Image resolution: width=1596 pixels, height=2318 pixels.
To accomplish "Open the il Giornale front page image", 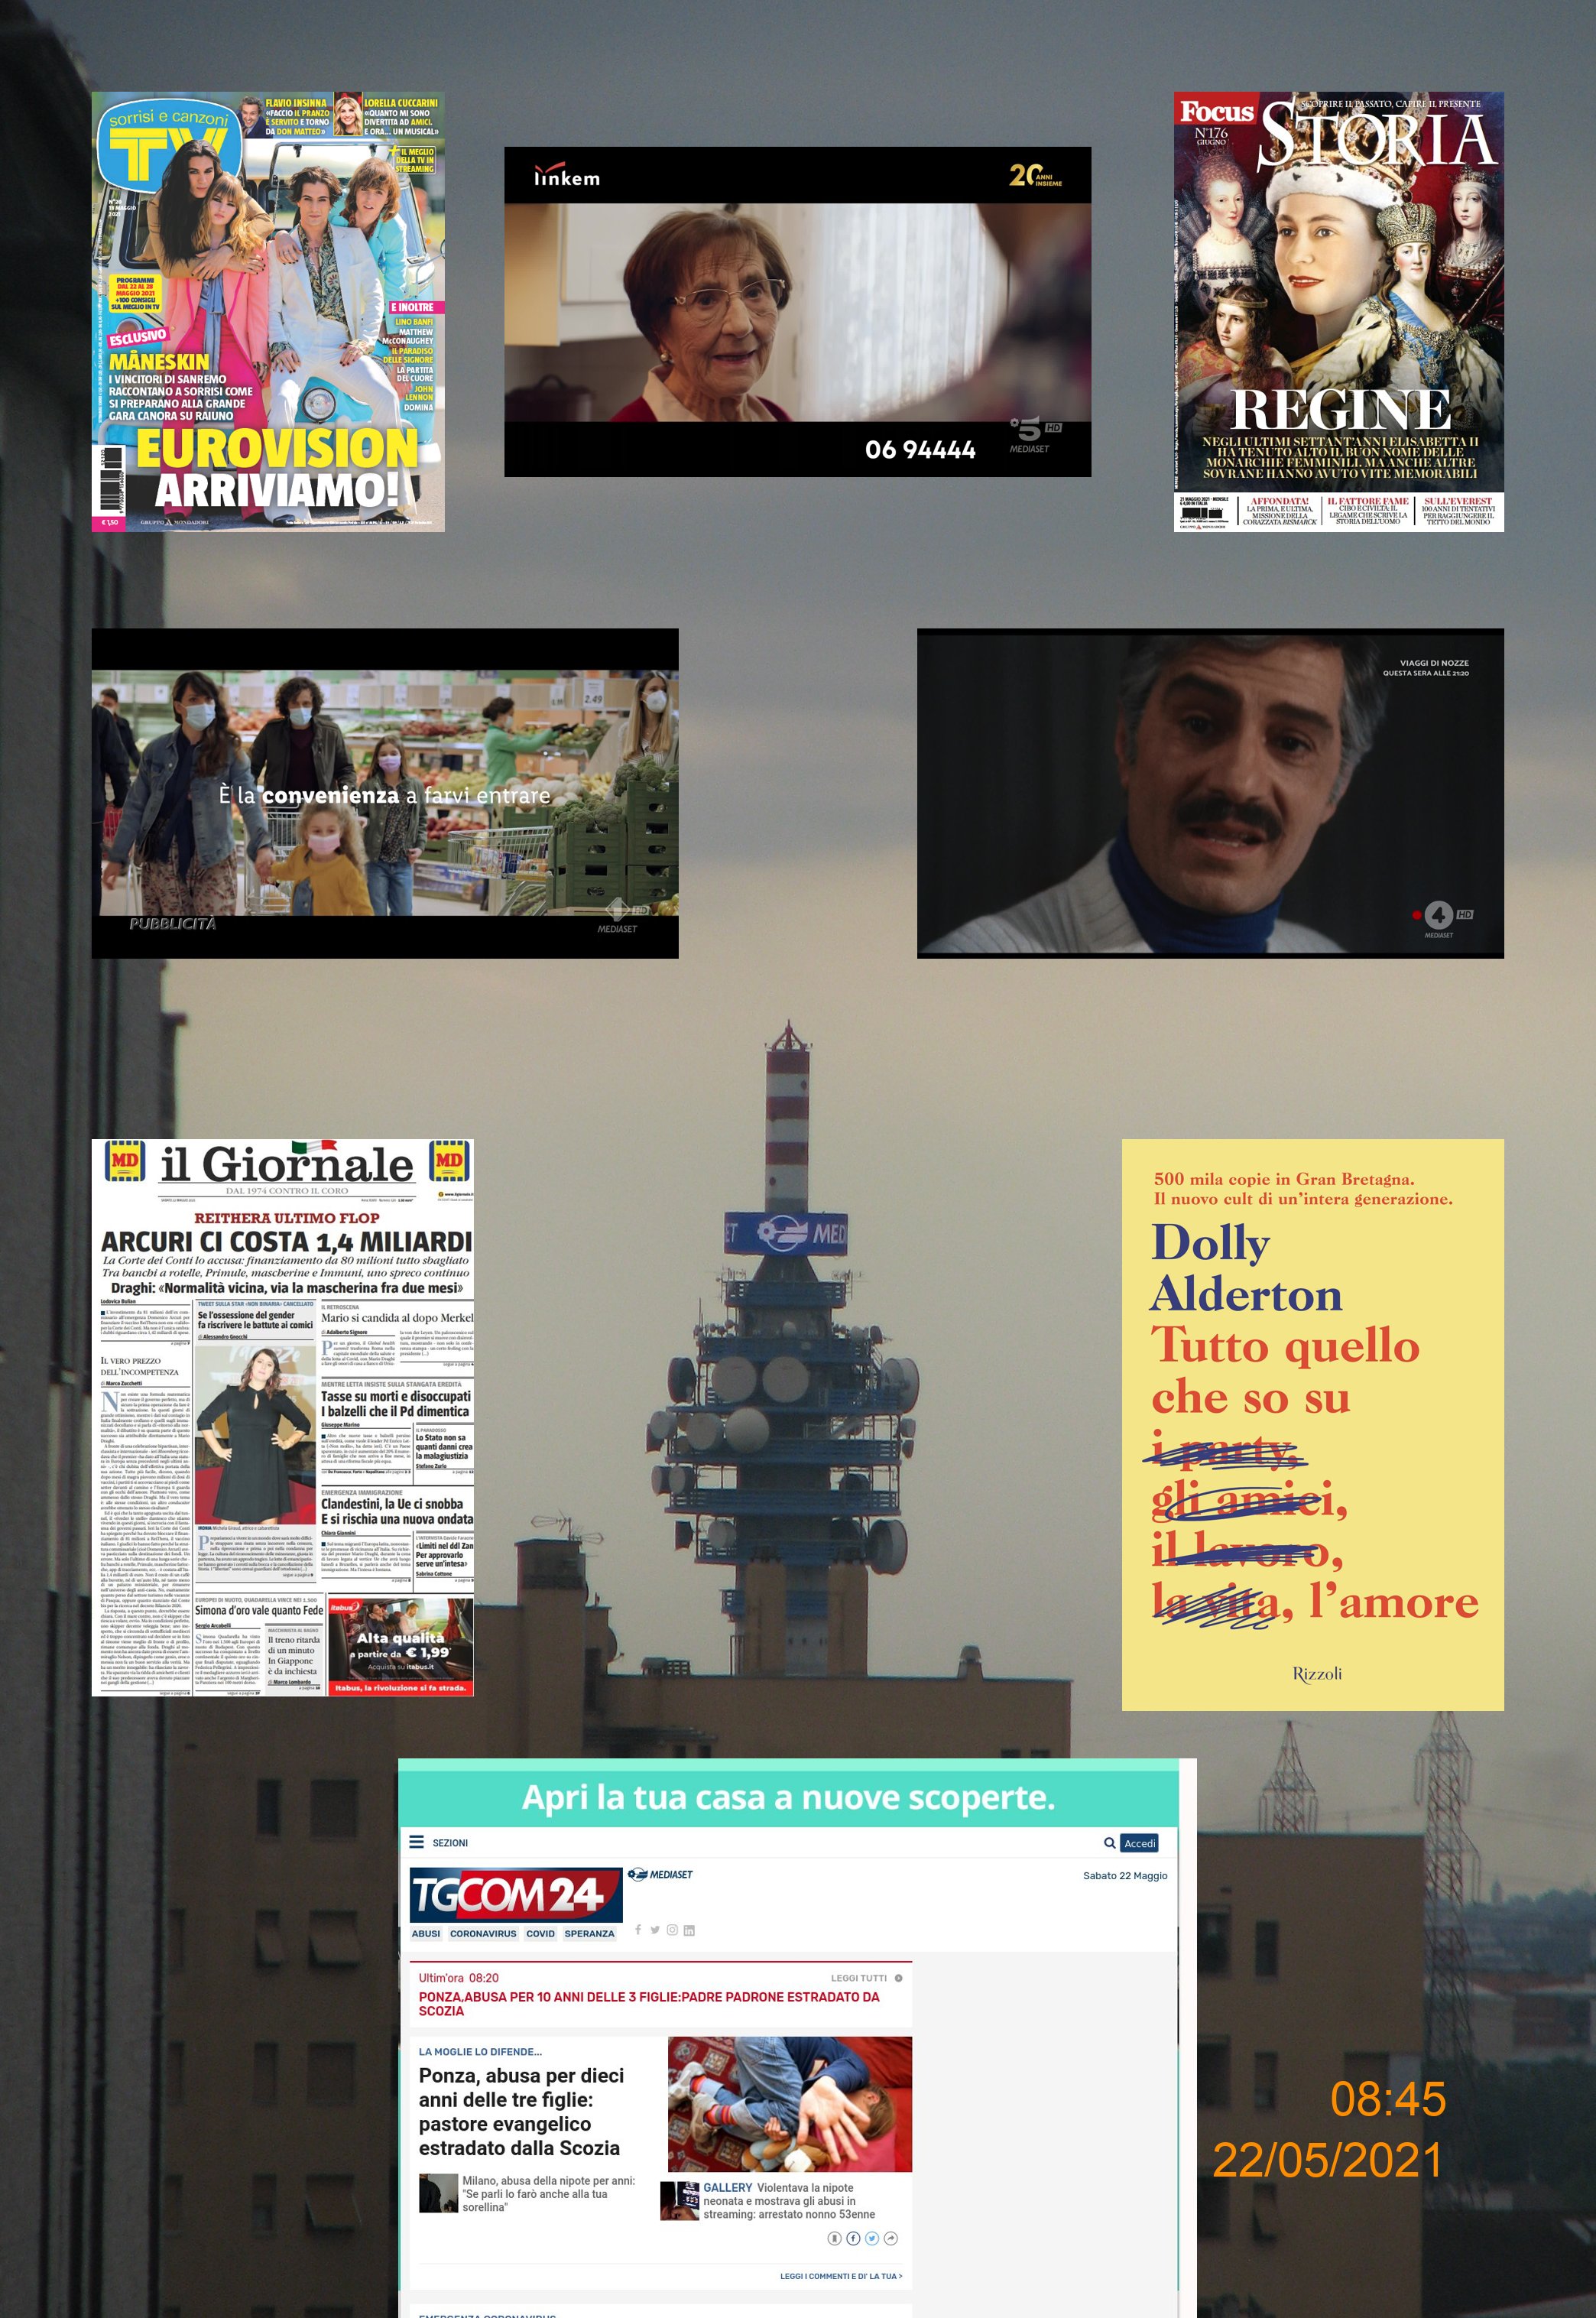I will (x=283, y=1417).
